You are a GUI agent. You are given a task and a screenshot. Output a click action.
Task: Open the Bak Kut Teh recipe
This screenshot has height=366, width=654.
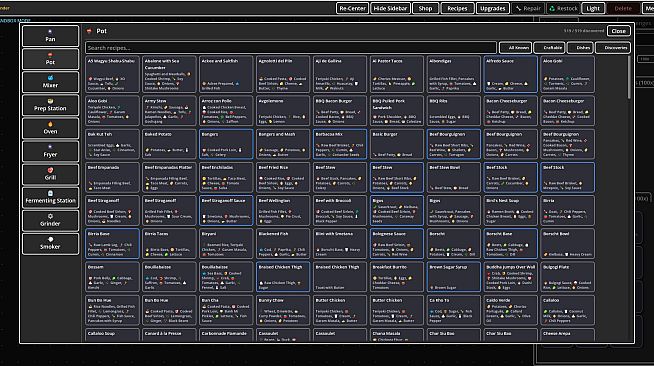[112, 144]
